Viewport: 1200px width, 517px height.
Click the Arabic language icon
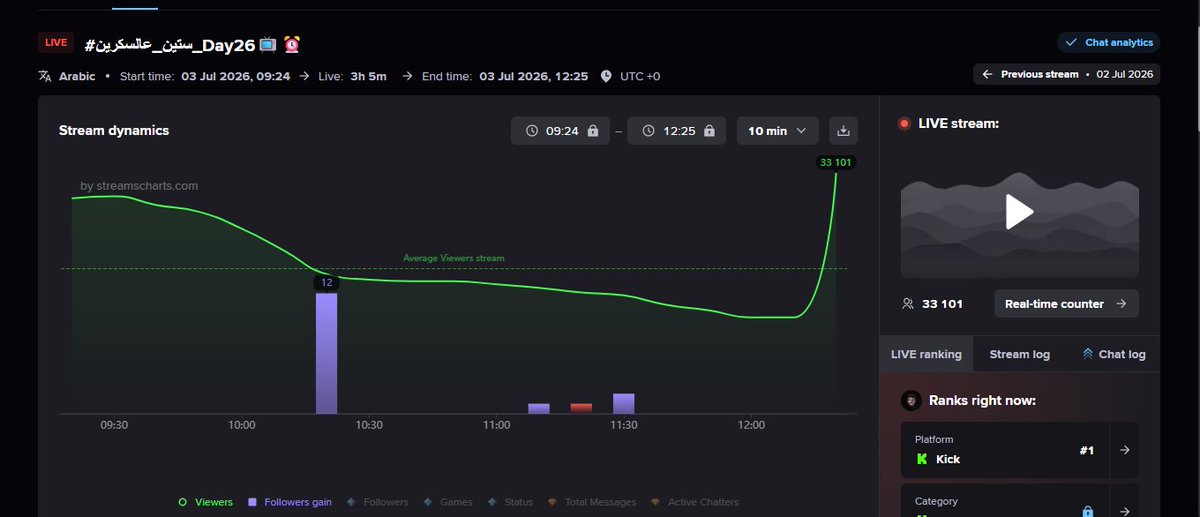click(x=44, y=76)
